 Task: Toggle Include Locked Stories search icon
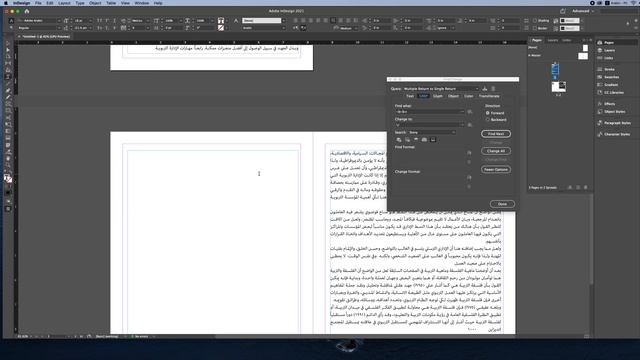click(x=407, y=140)
